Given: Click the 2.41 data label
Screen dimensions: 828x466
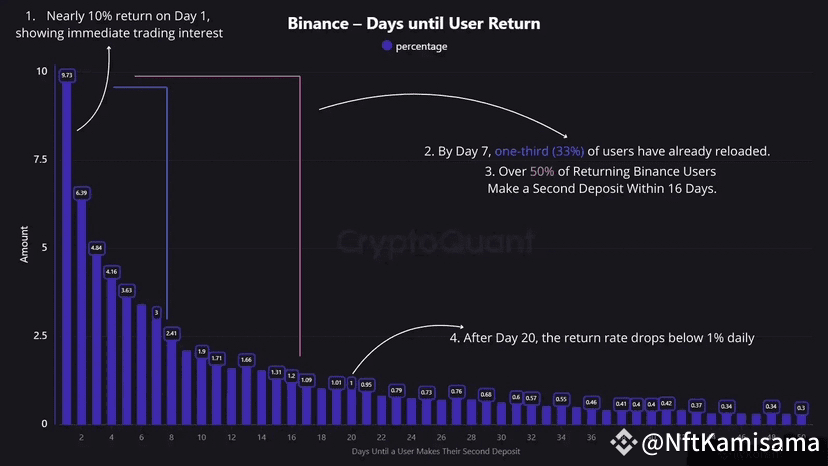Looking at the screenshot, I should 171,333.
